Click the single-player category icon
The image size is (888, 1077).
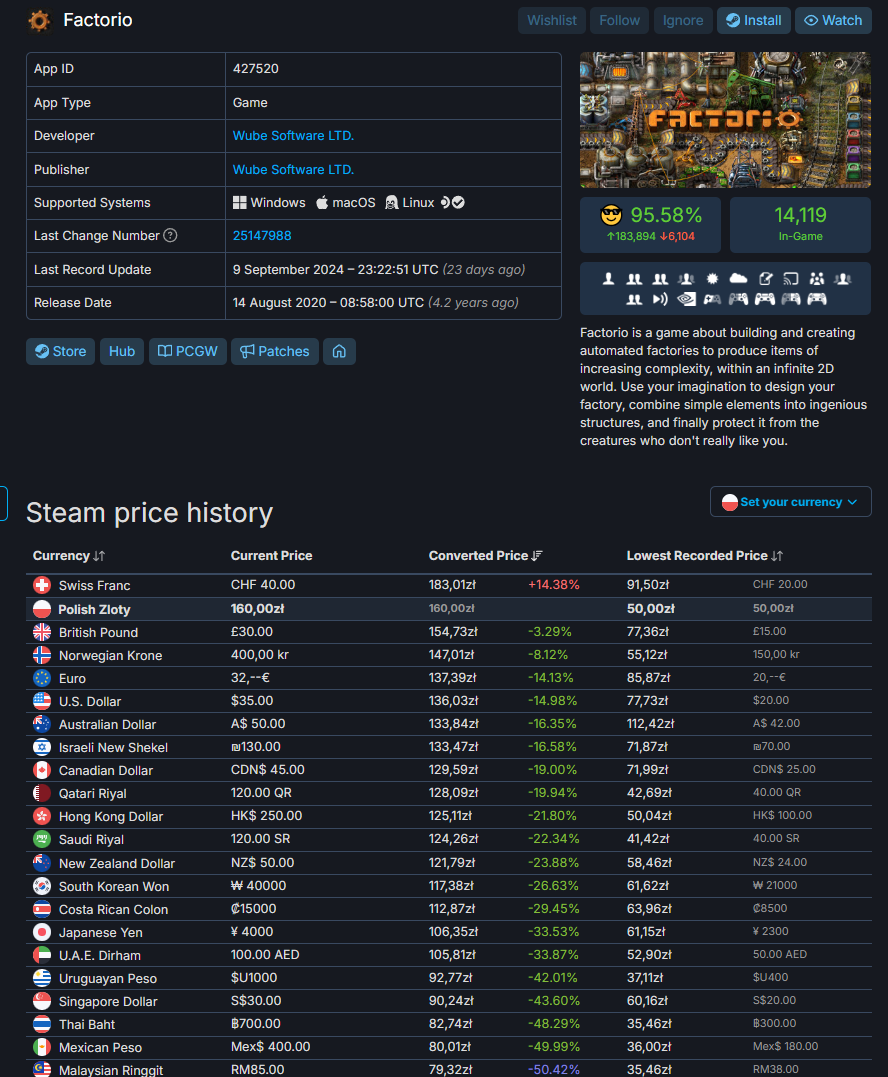(x=608, y=278)
